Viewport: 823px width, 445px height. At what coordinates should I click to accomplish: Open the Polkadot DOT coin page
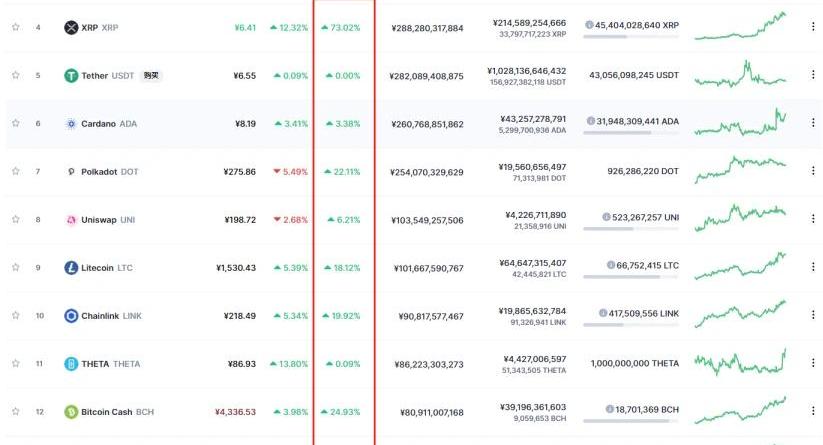point(107,172)
